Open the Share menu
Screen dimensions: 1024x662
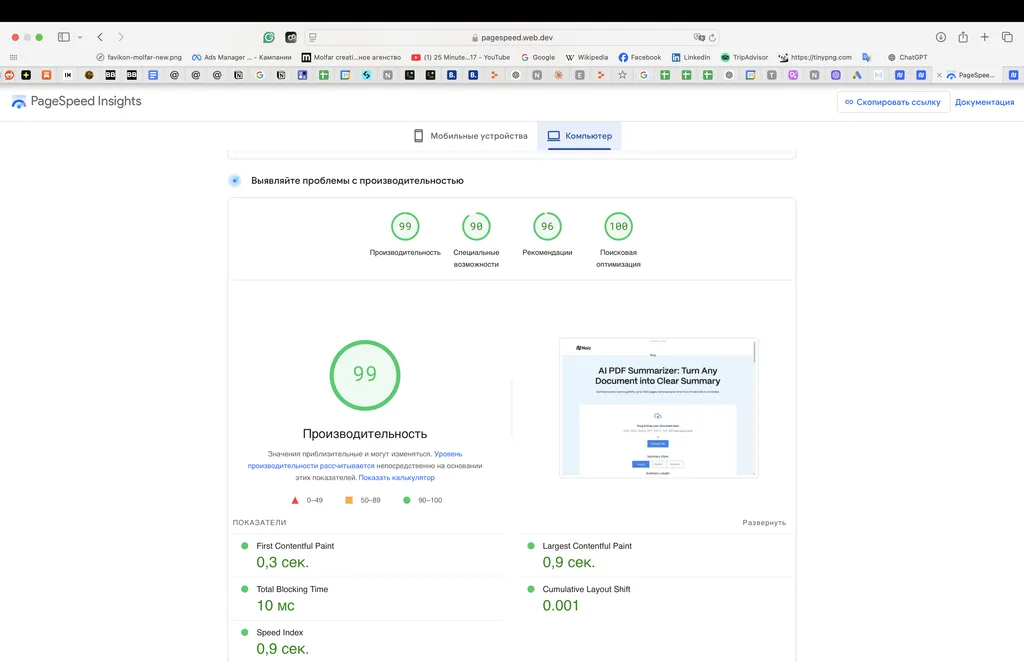(x=963, y=37)
